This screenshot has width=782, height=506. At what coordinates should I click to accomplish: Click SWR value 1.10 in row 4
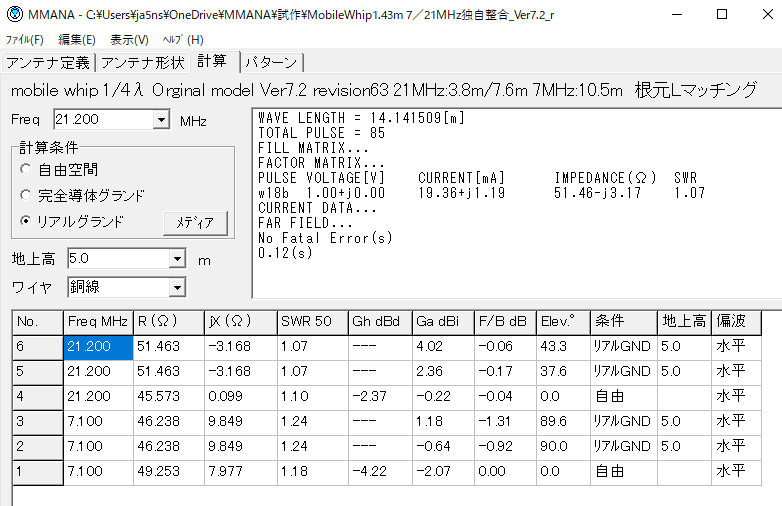point(313,397)
